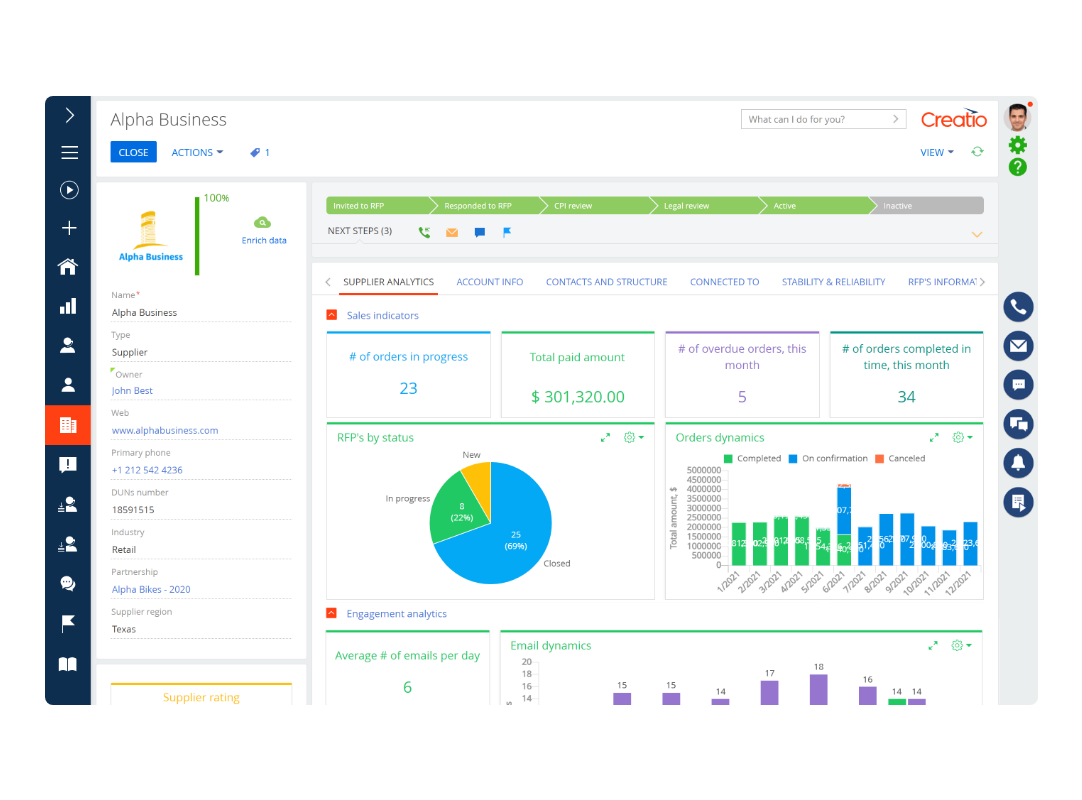
Task: Click the green settings gear icon
Action: click(1018, 145)
